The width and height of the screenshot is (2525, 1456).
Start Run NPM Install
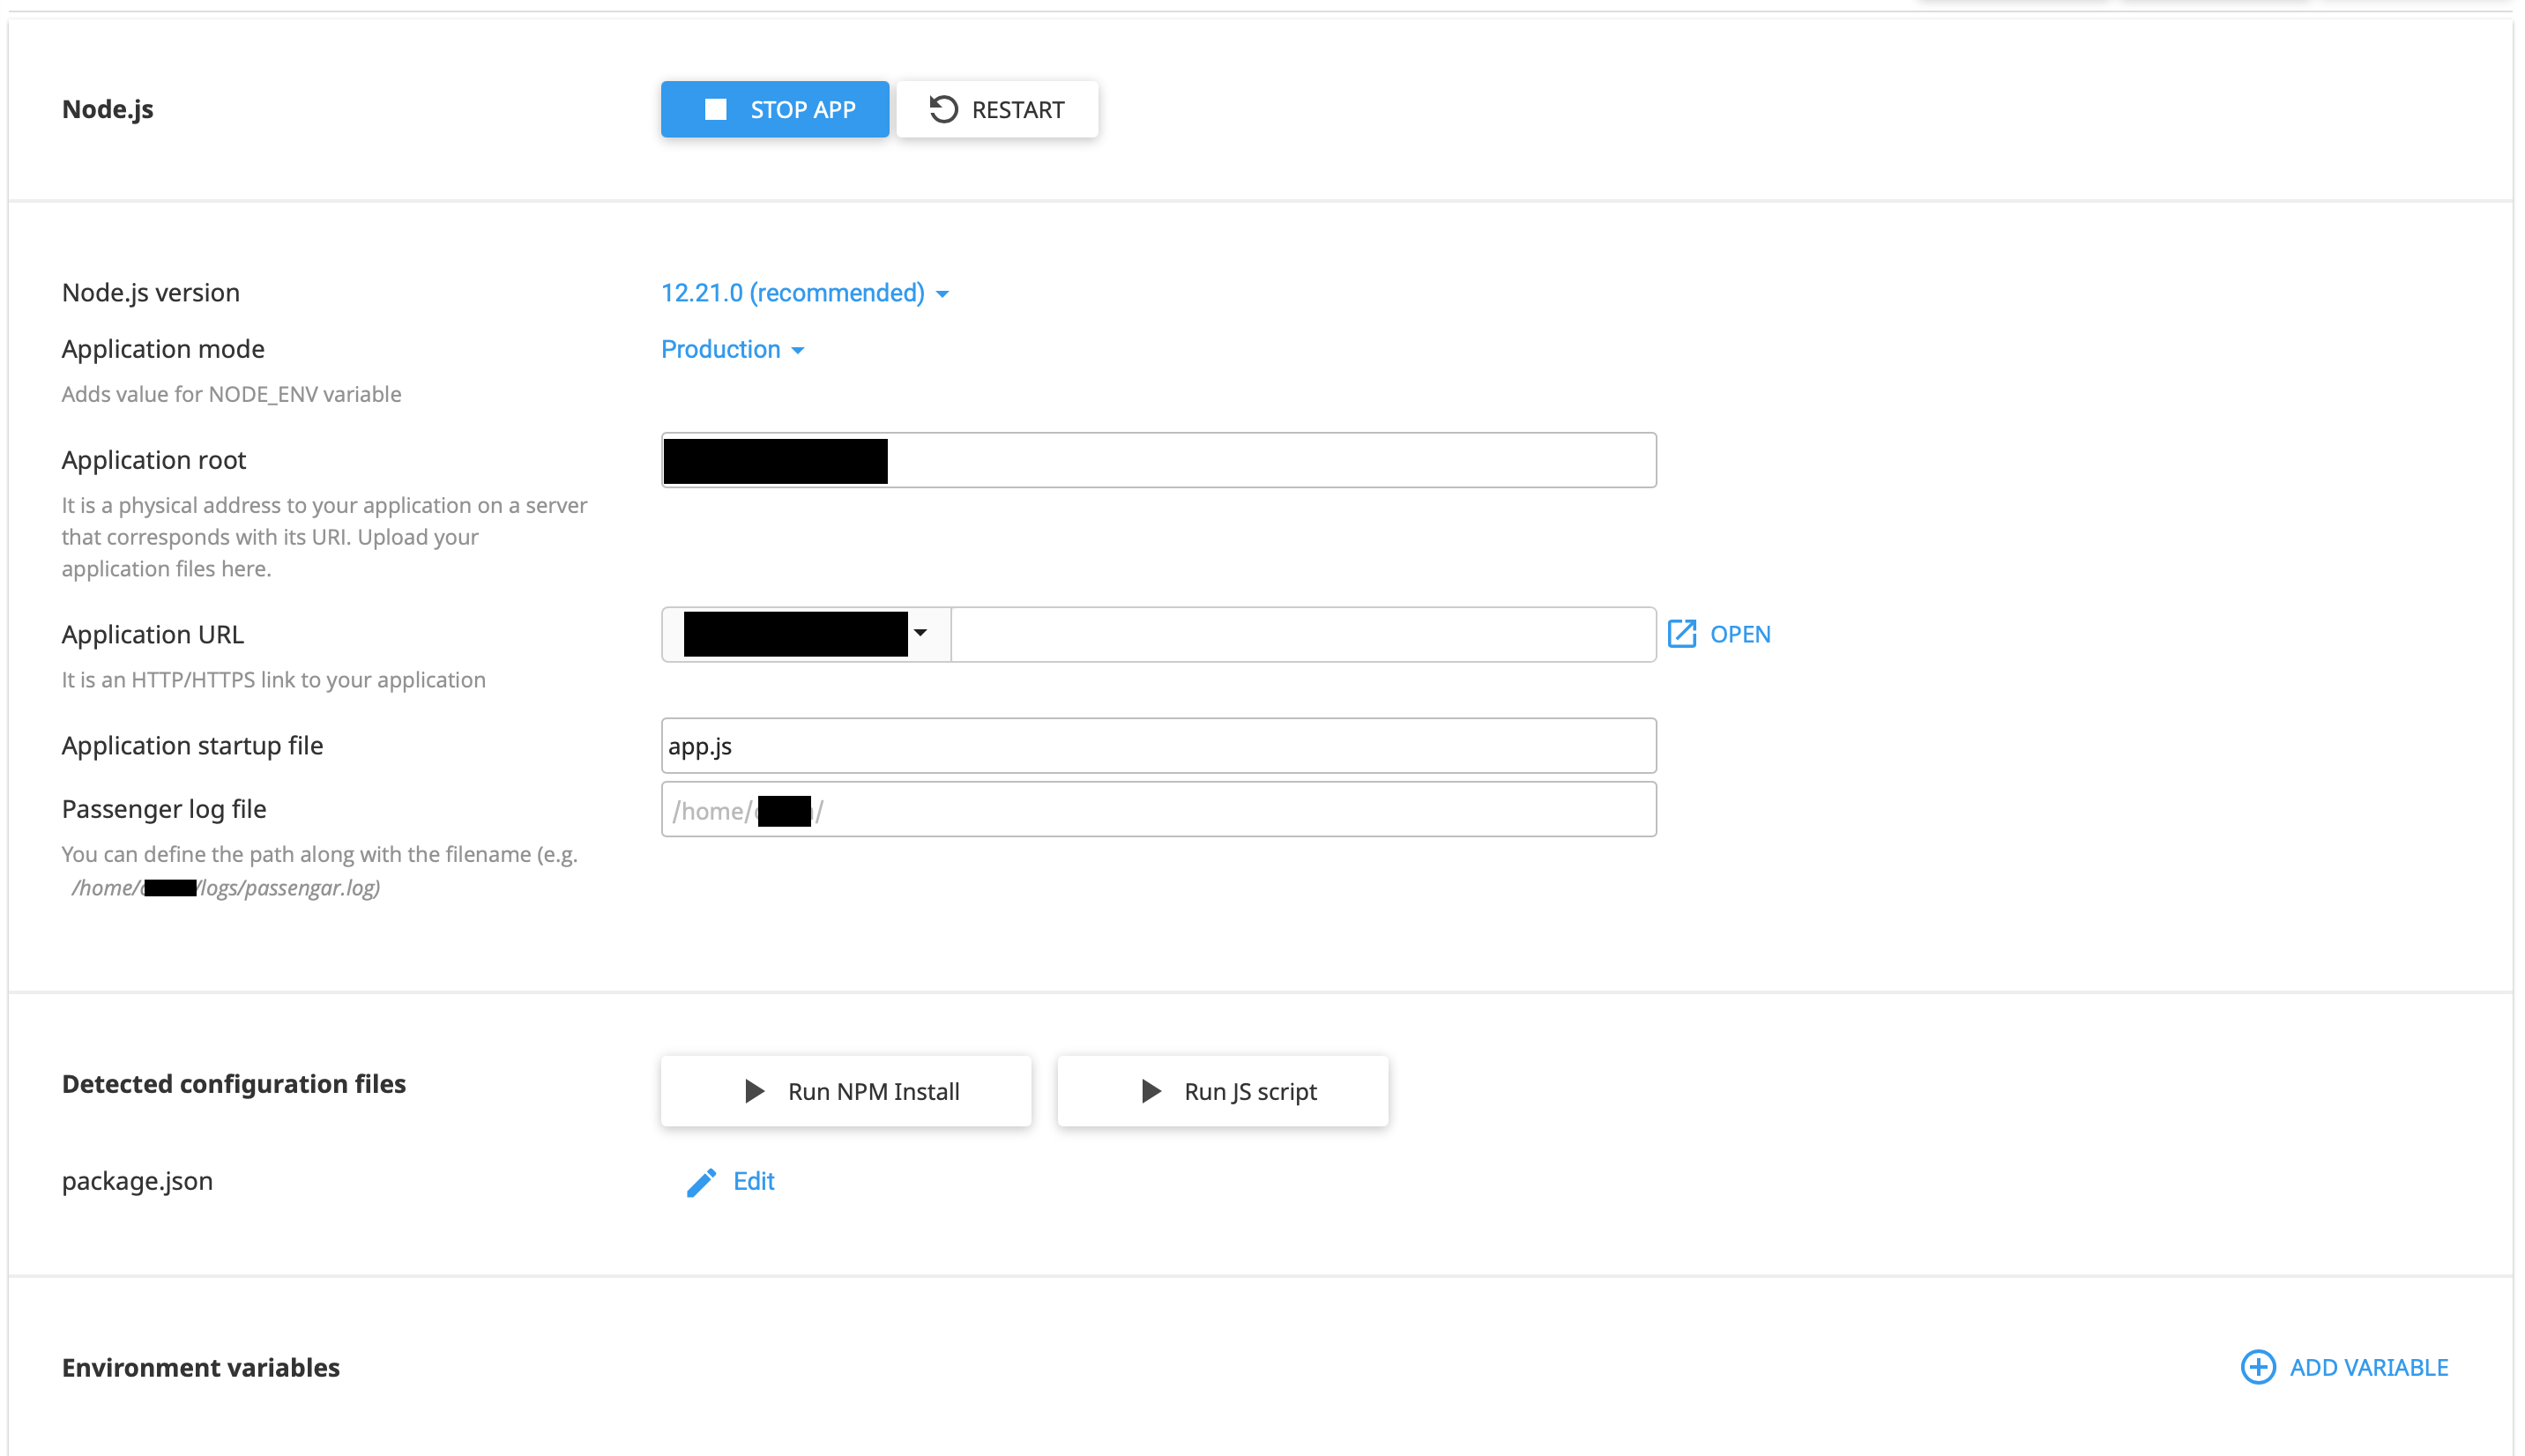846,1091
